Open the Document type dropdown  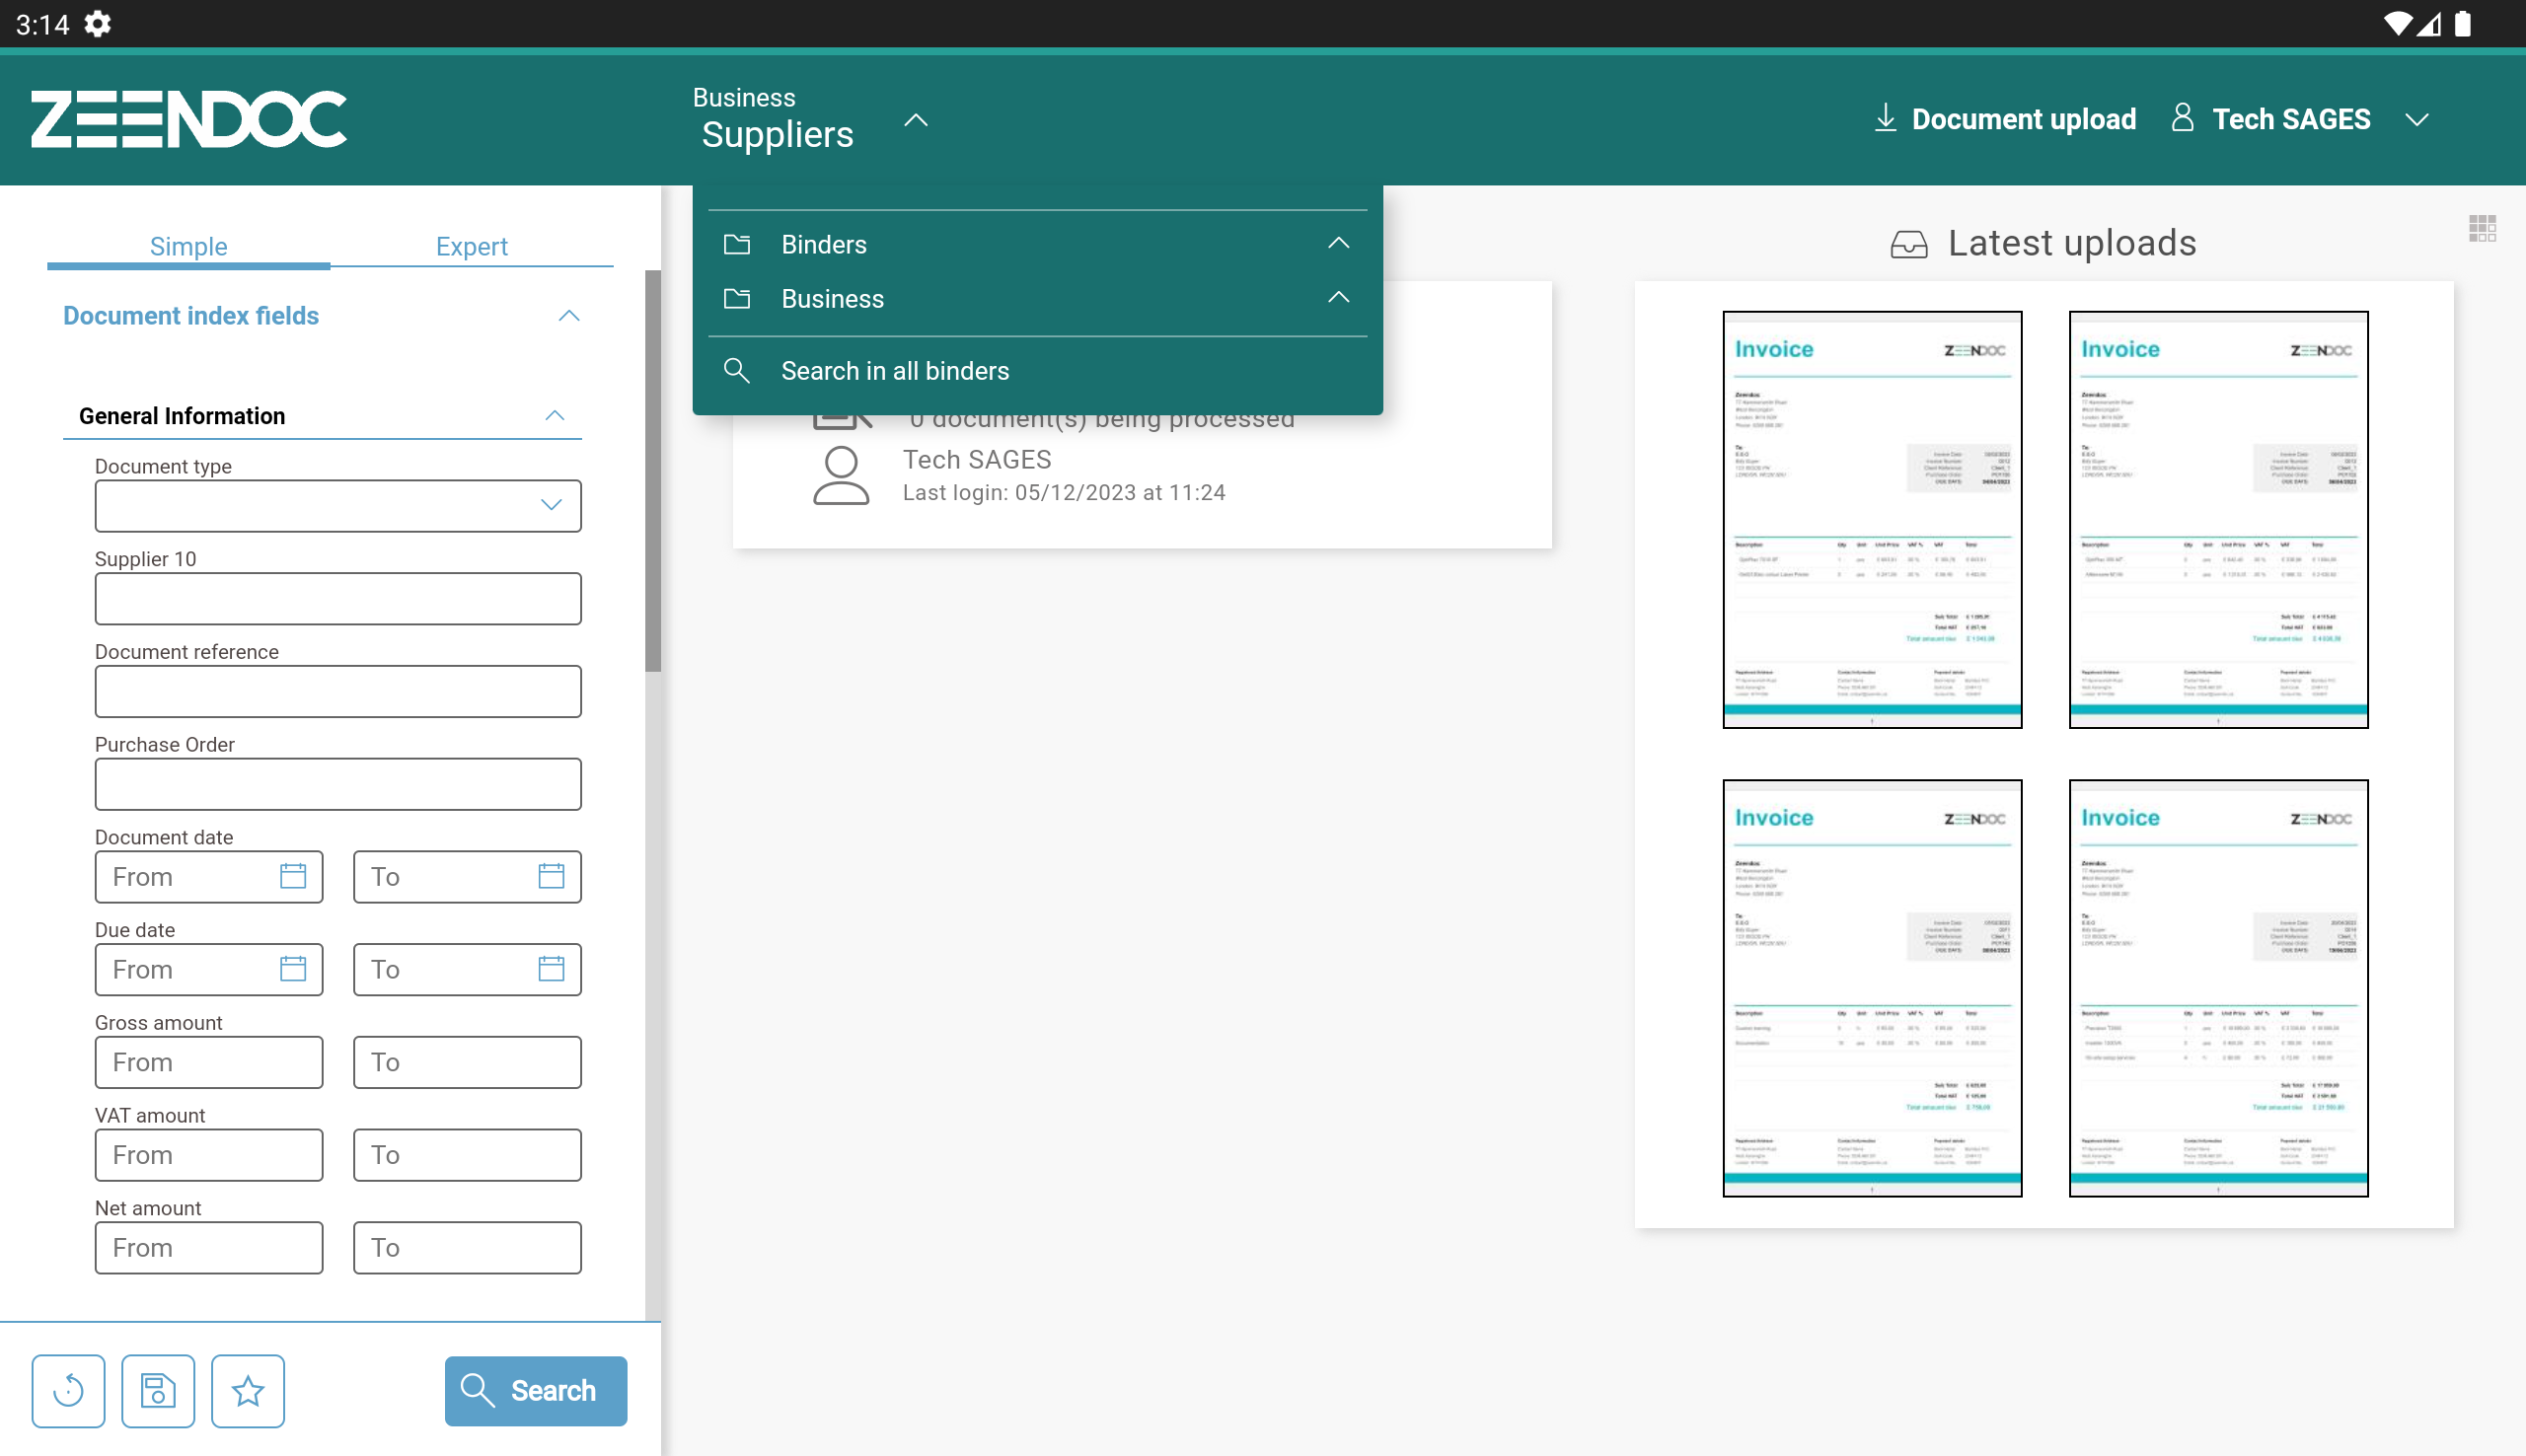click(338, 505)
